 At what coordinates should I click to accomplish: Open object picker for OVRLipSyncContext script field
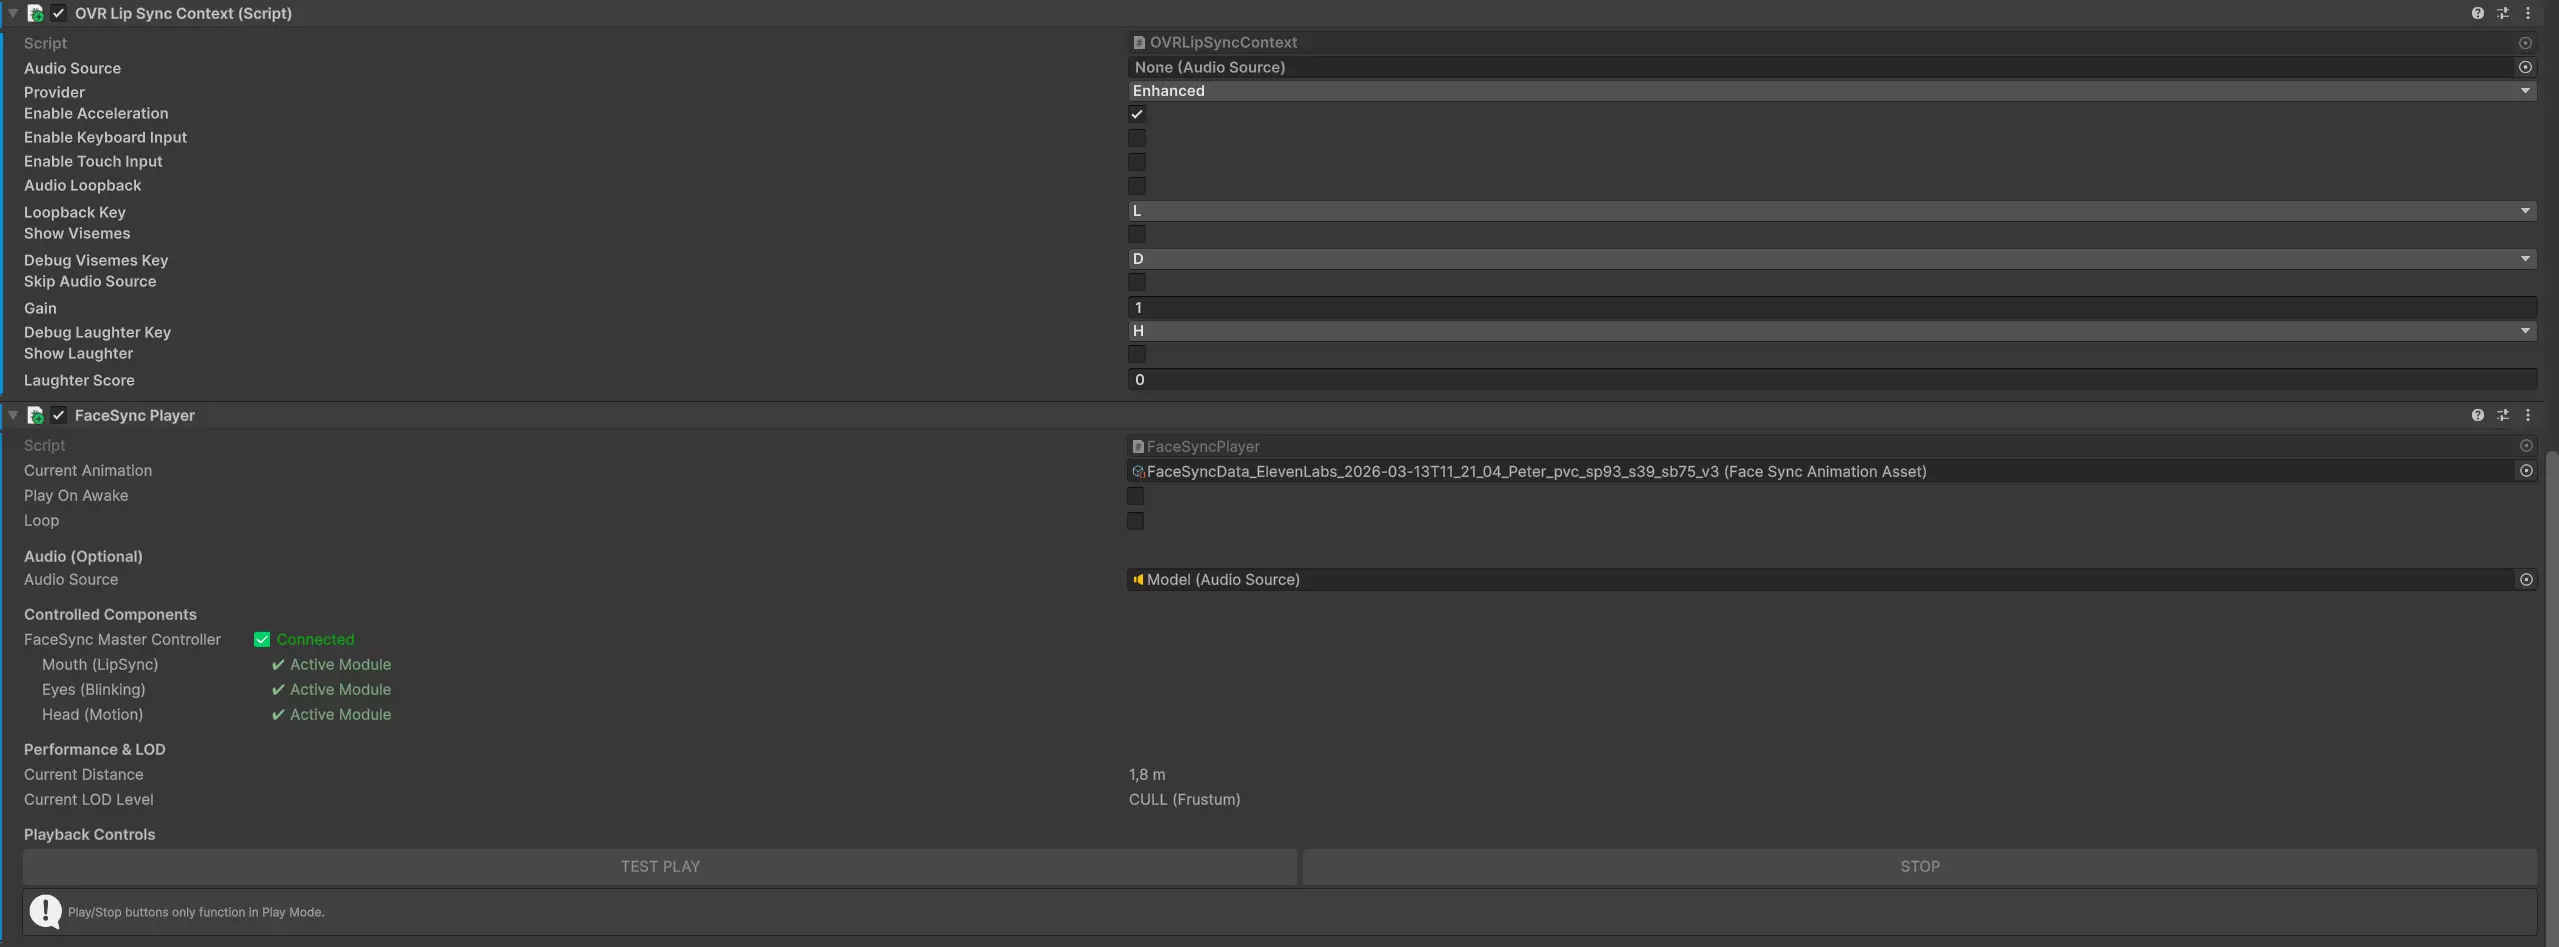2525,43
